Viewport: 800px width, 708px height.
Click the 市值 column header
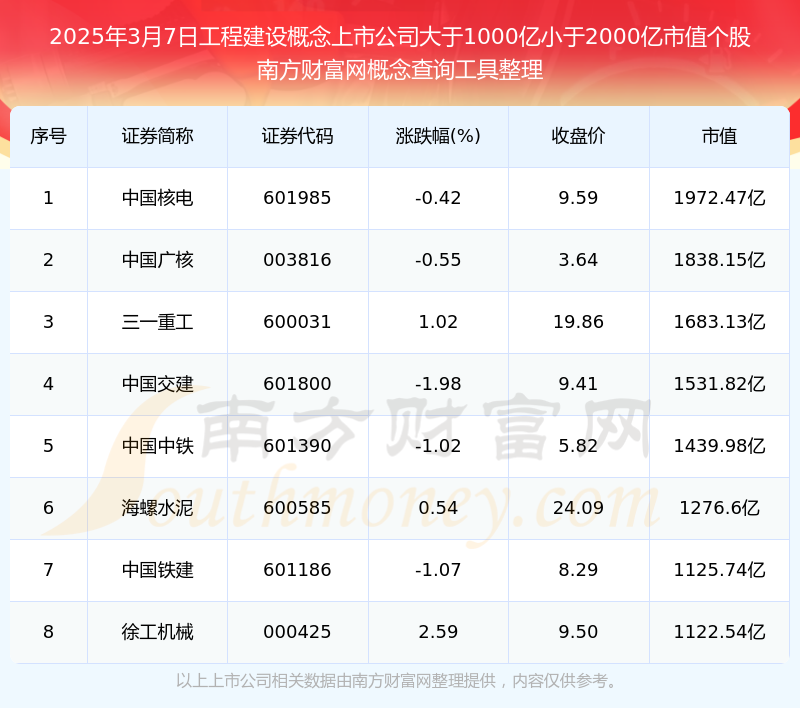719,136
